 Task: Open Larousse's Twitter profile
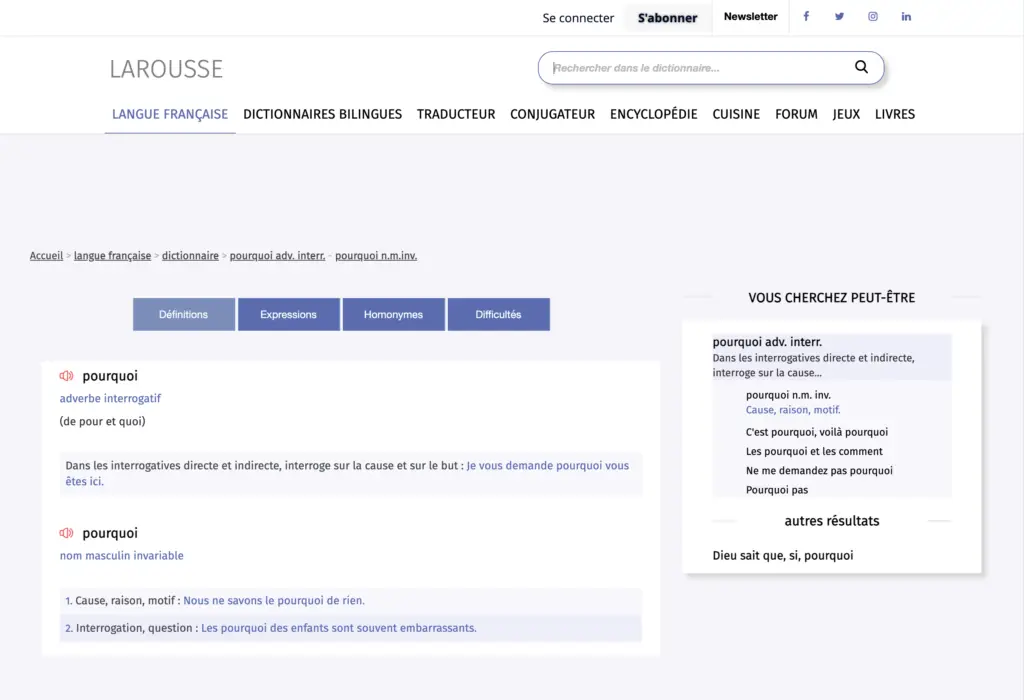point(839,16)
